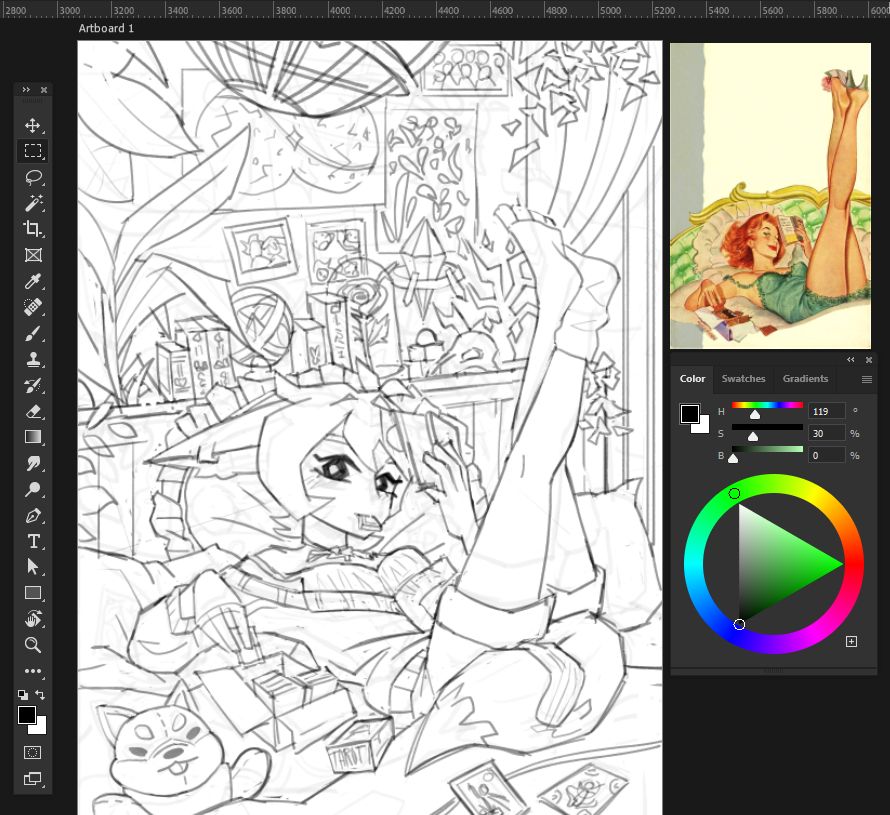
Task: Close the tools panel
Action: point(44,90)
